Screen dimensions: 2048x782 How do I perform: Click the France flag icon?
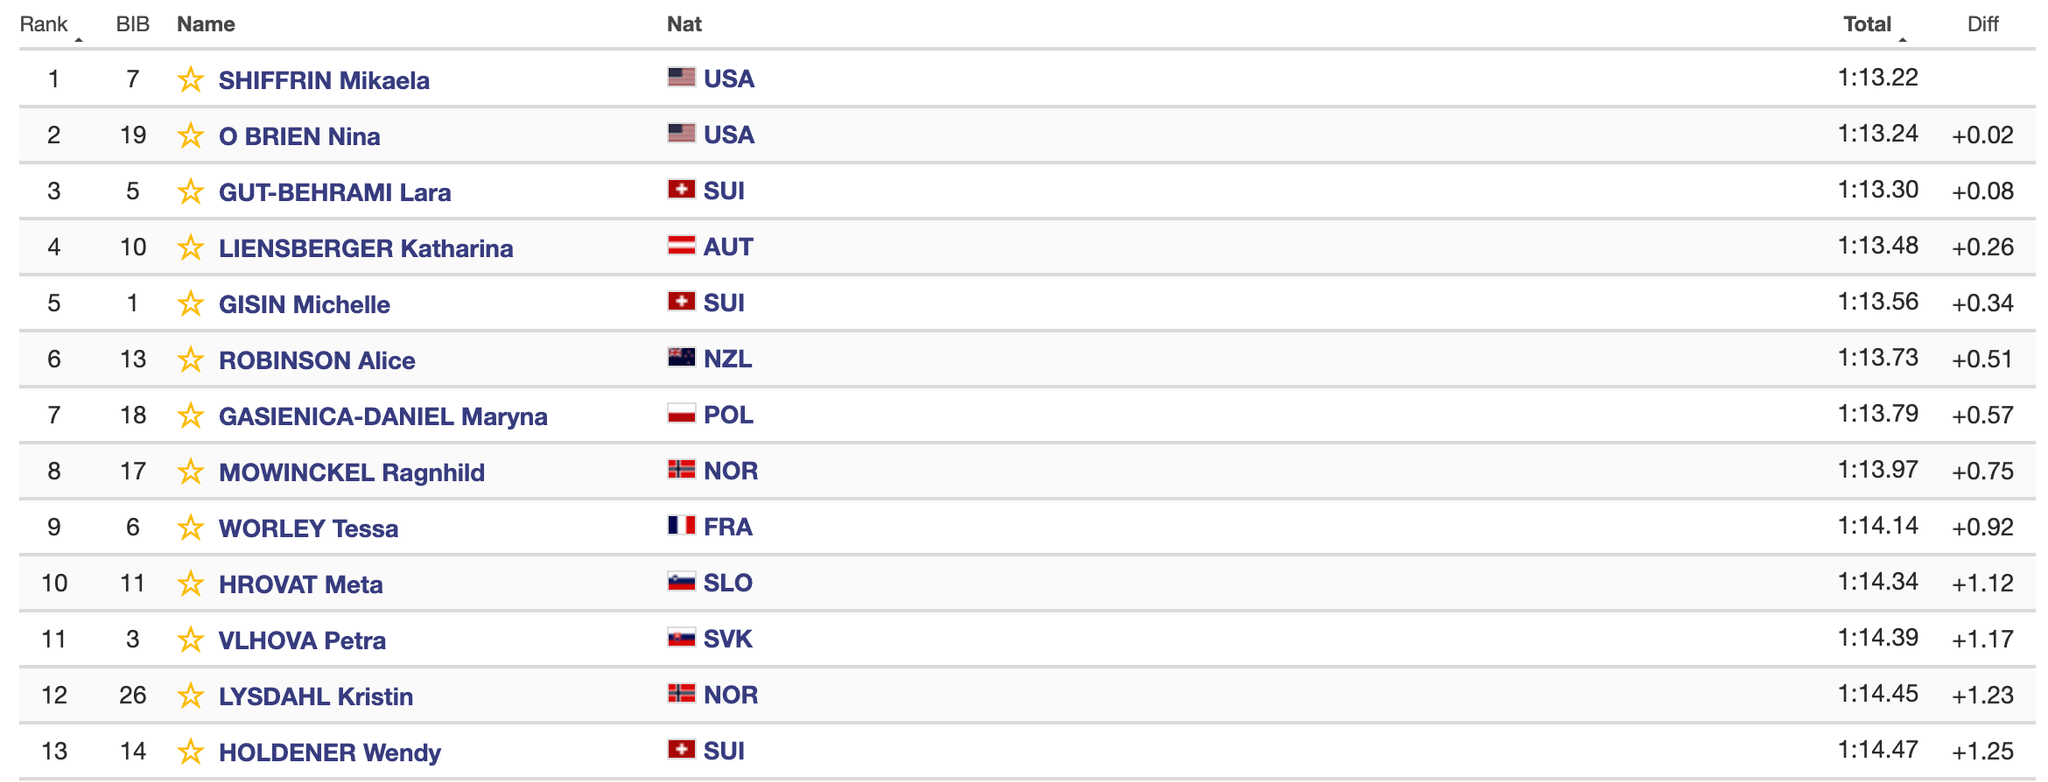(681, 525)
